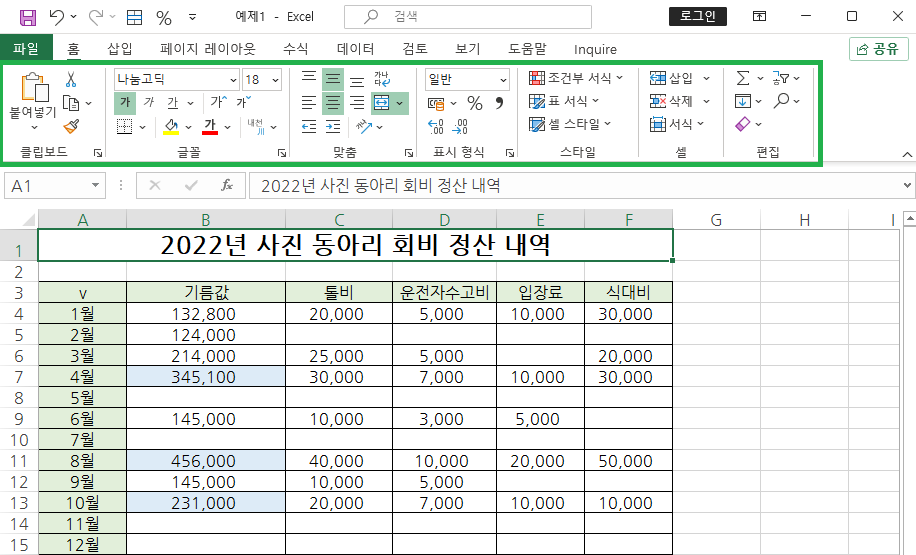Open the 나눔고딕 font name dropdown
The image size is (916, 555).
pos(233,79)
